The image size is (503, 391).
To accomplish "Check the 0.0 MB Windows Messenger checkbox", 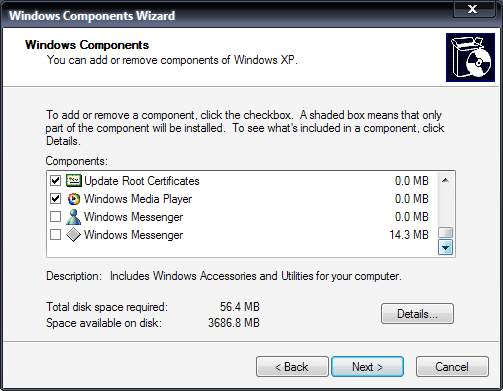I will point(55,217).
